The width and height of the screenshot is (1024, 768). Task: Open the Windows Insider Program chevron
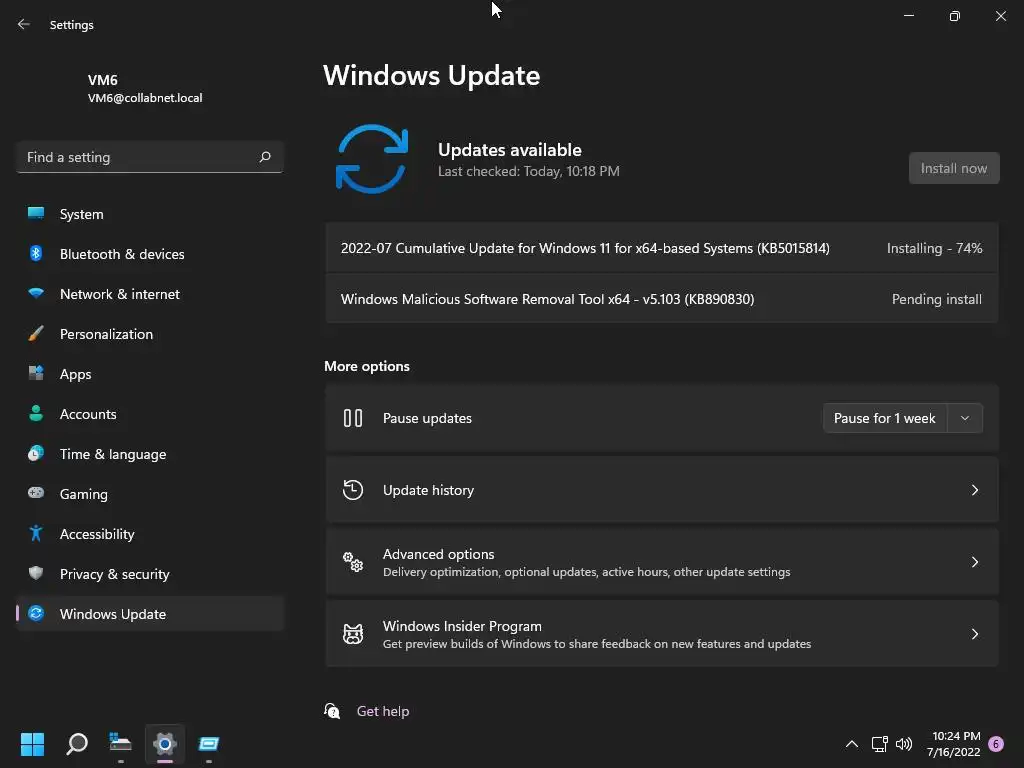click(x=974, y=633)
